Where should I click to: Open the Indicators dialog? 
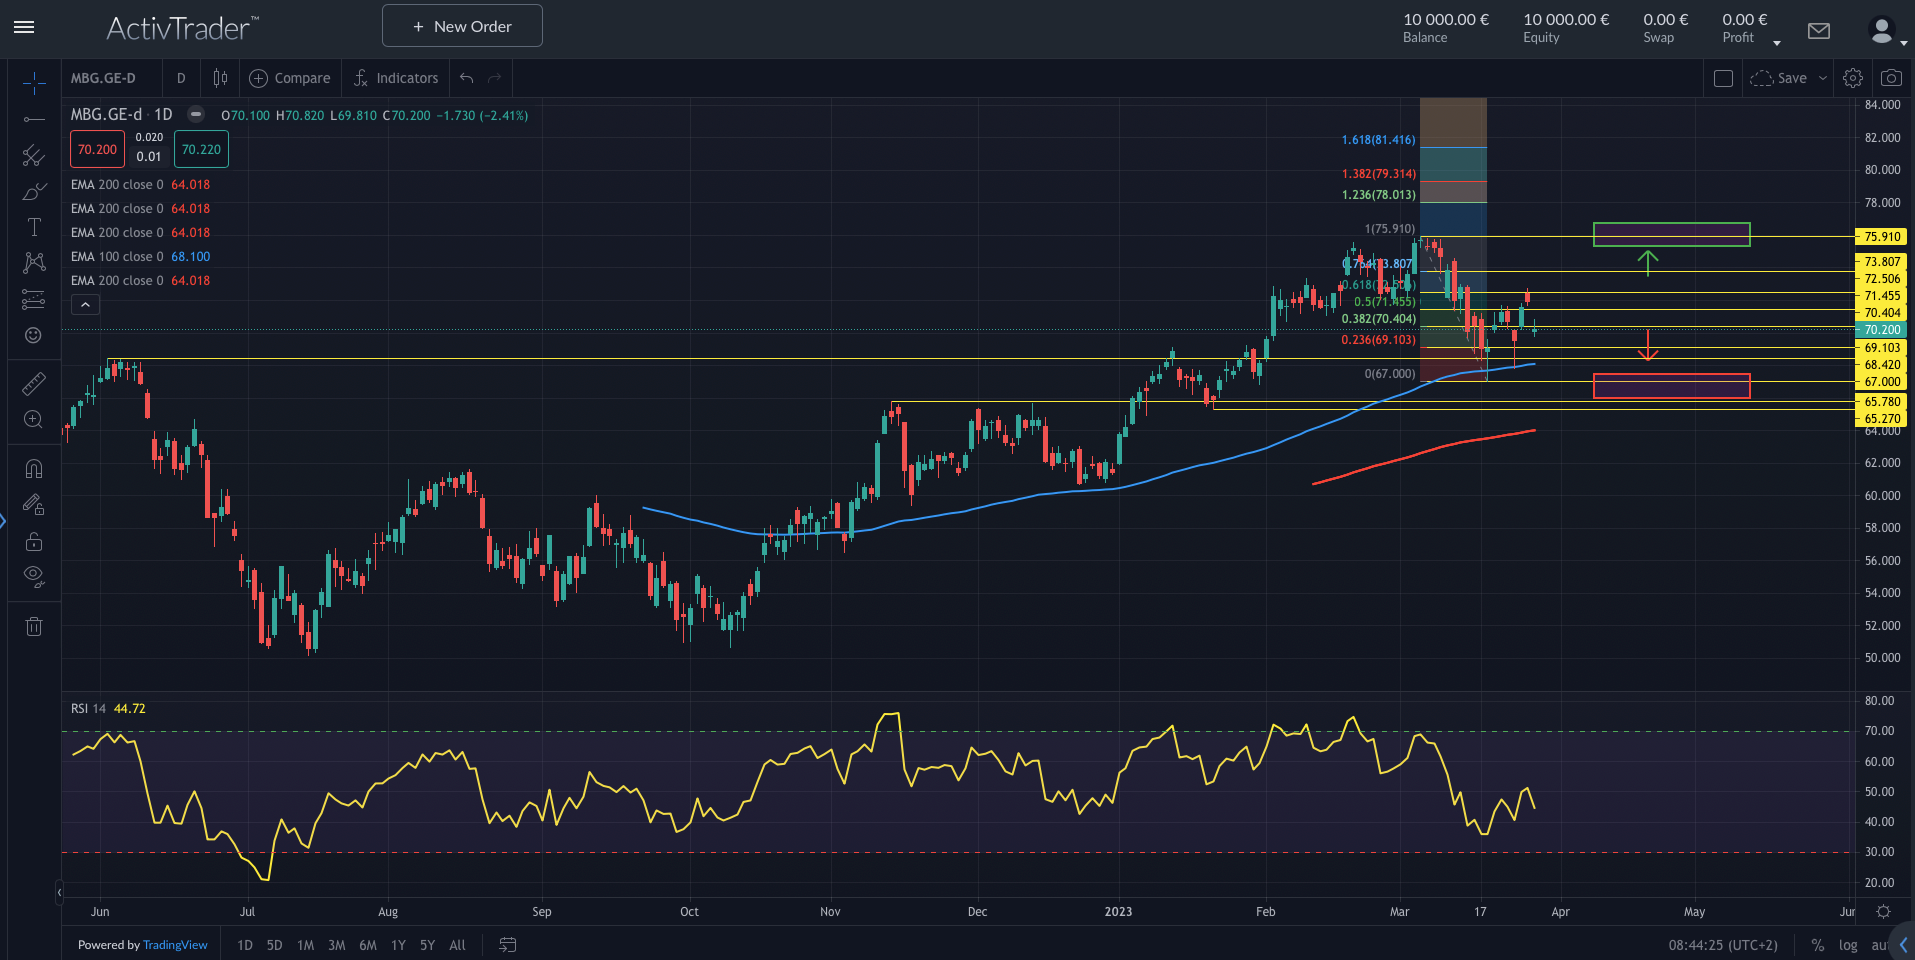[396, 78]
